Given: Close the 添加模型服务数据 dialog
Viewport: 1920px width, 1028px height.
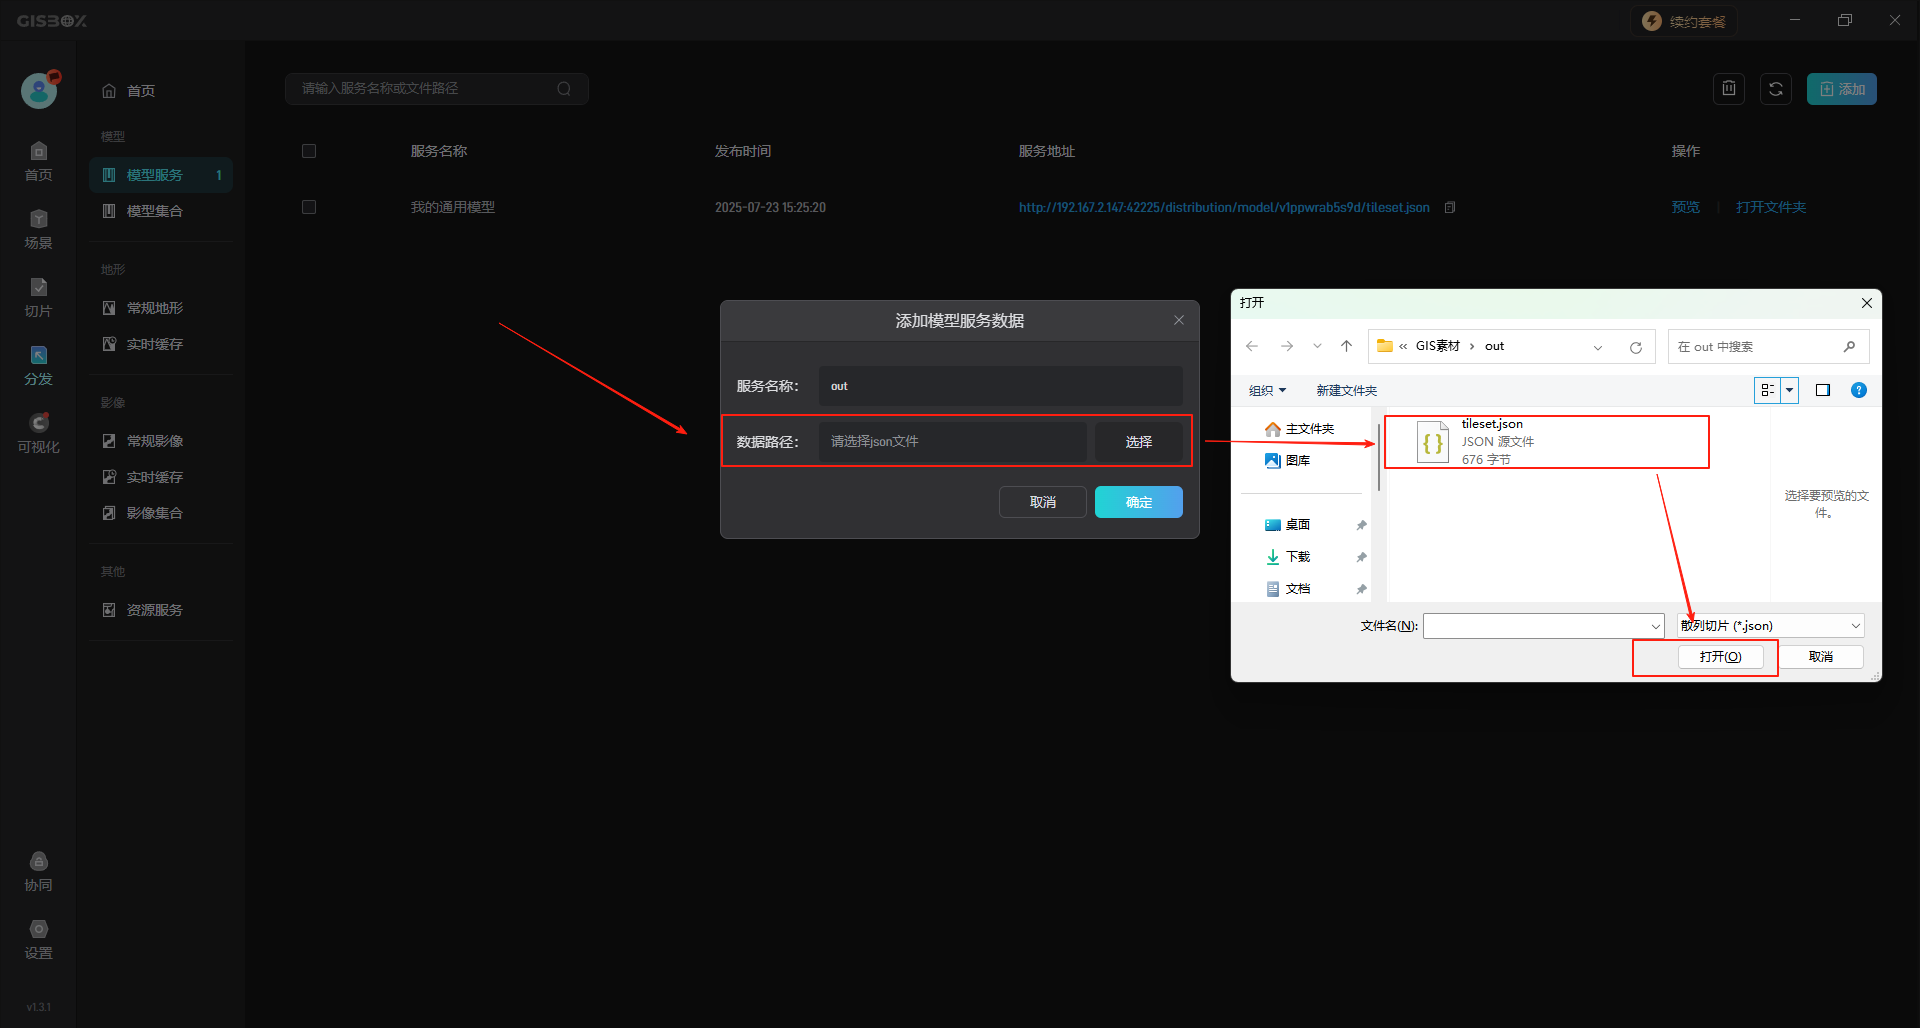Looking at the screenshot, I should tap(1179, 320).
